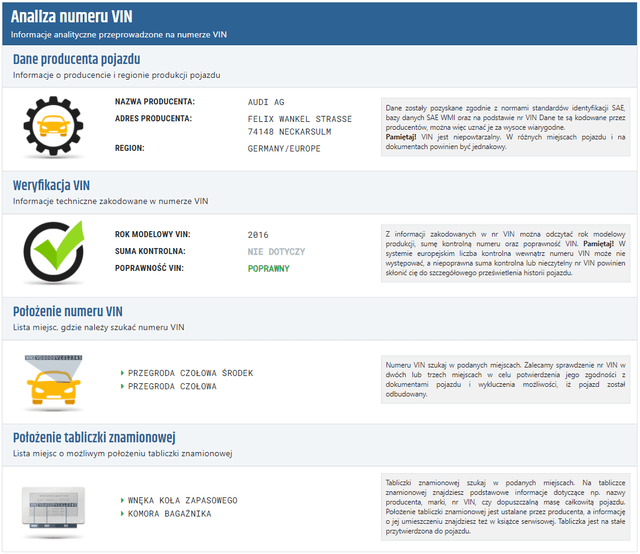Select the address line '74148 NECKARSULM'
The image size is (640, 554).
[x=289, y=132]
